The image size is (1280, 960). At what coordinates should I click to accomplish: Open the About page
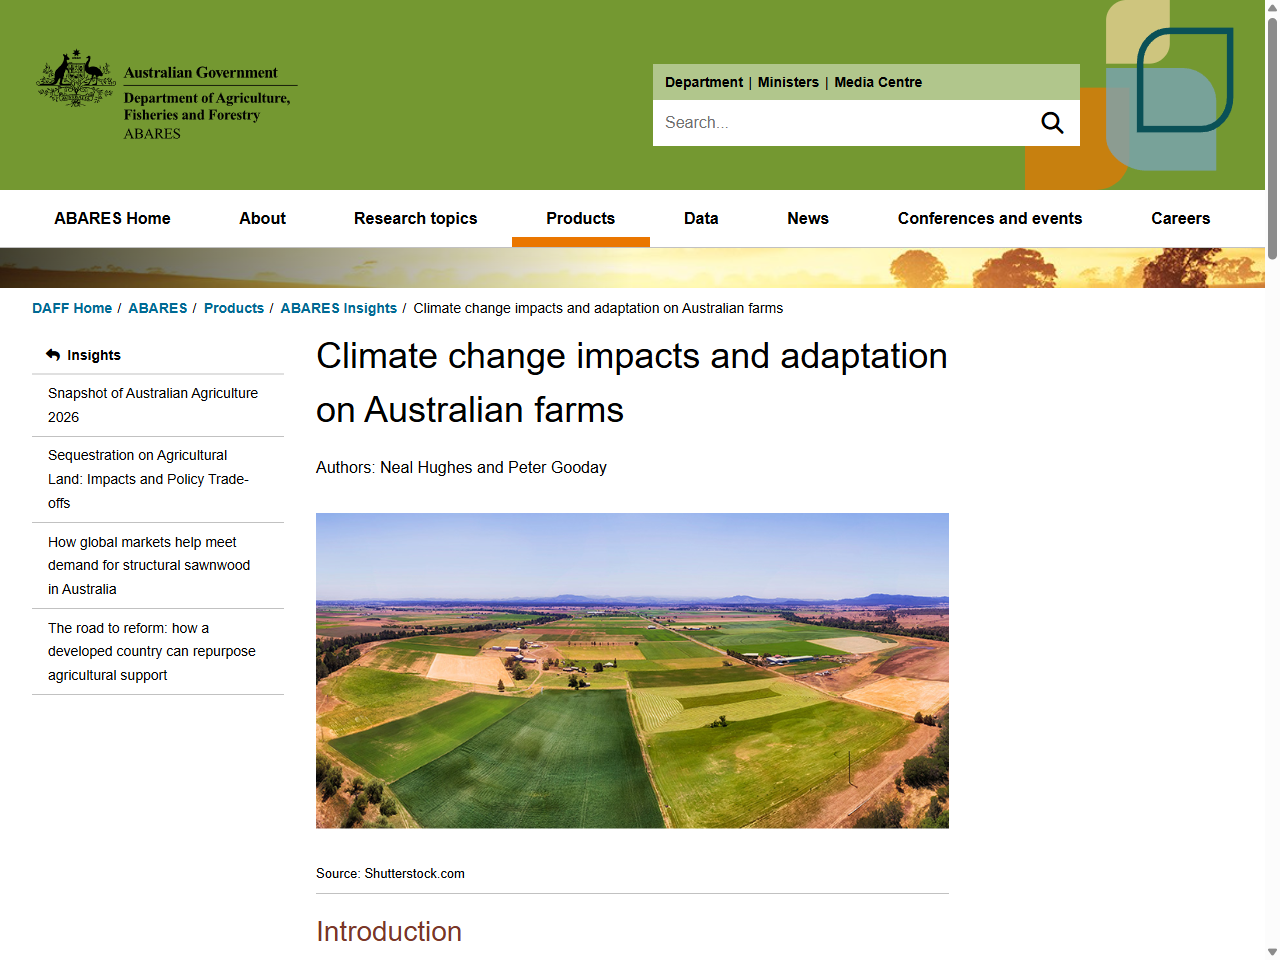pos(262,218)
